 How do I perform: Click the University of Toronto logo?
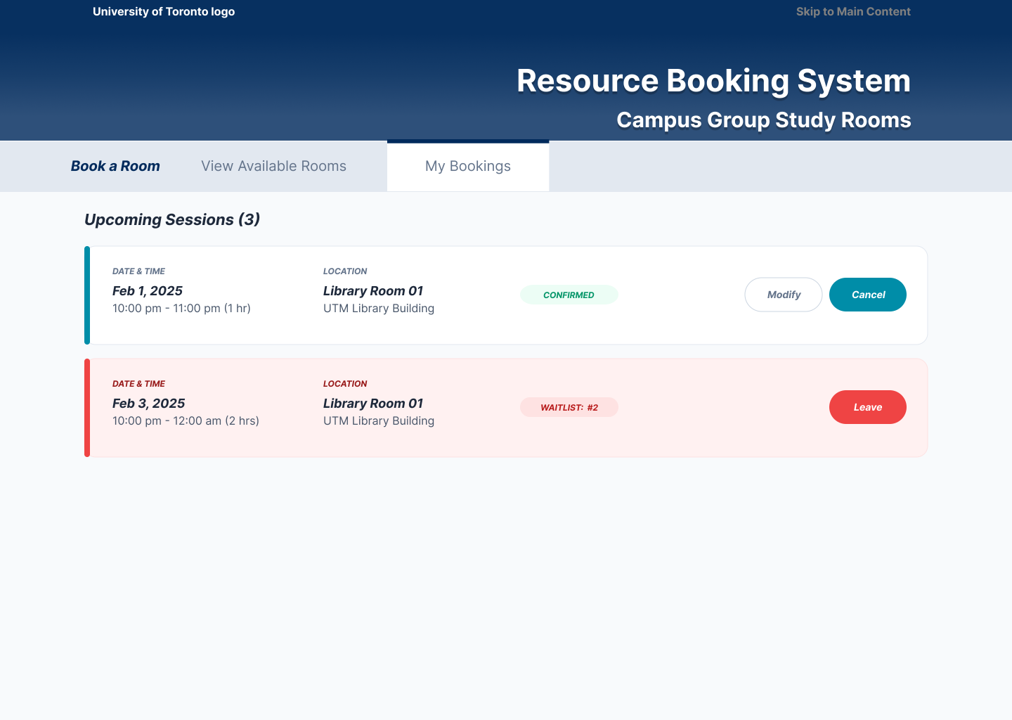point(163,11)
